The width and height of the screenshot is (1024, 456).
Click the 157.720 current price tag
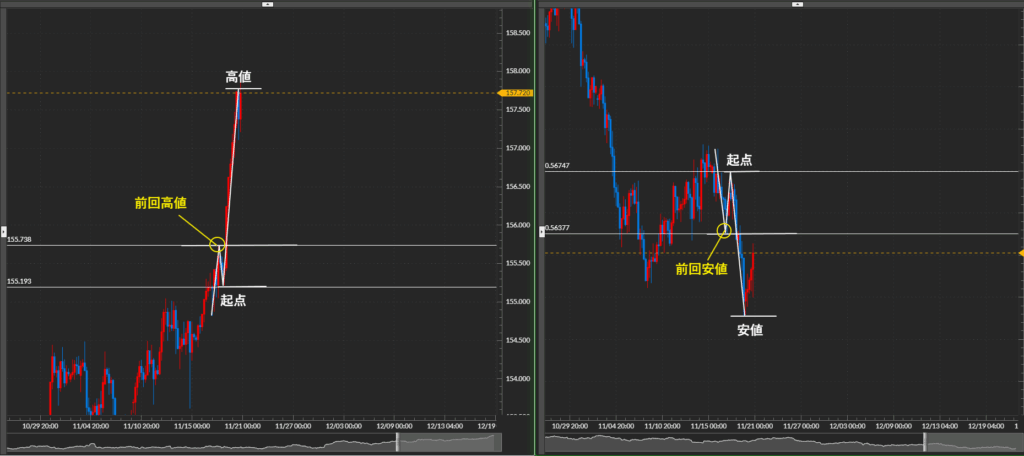[518, 93]
